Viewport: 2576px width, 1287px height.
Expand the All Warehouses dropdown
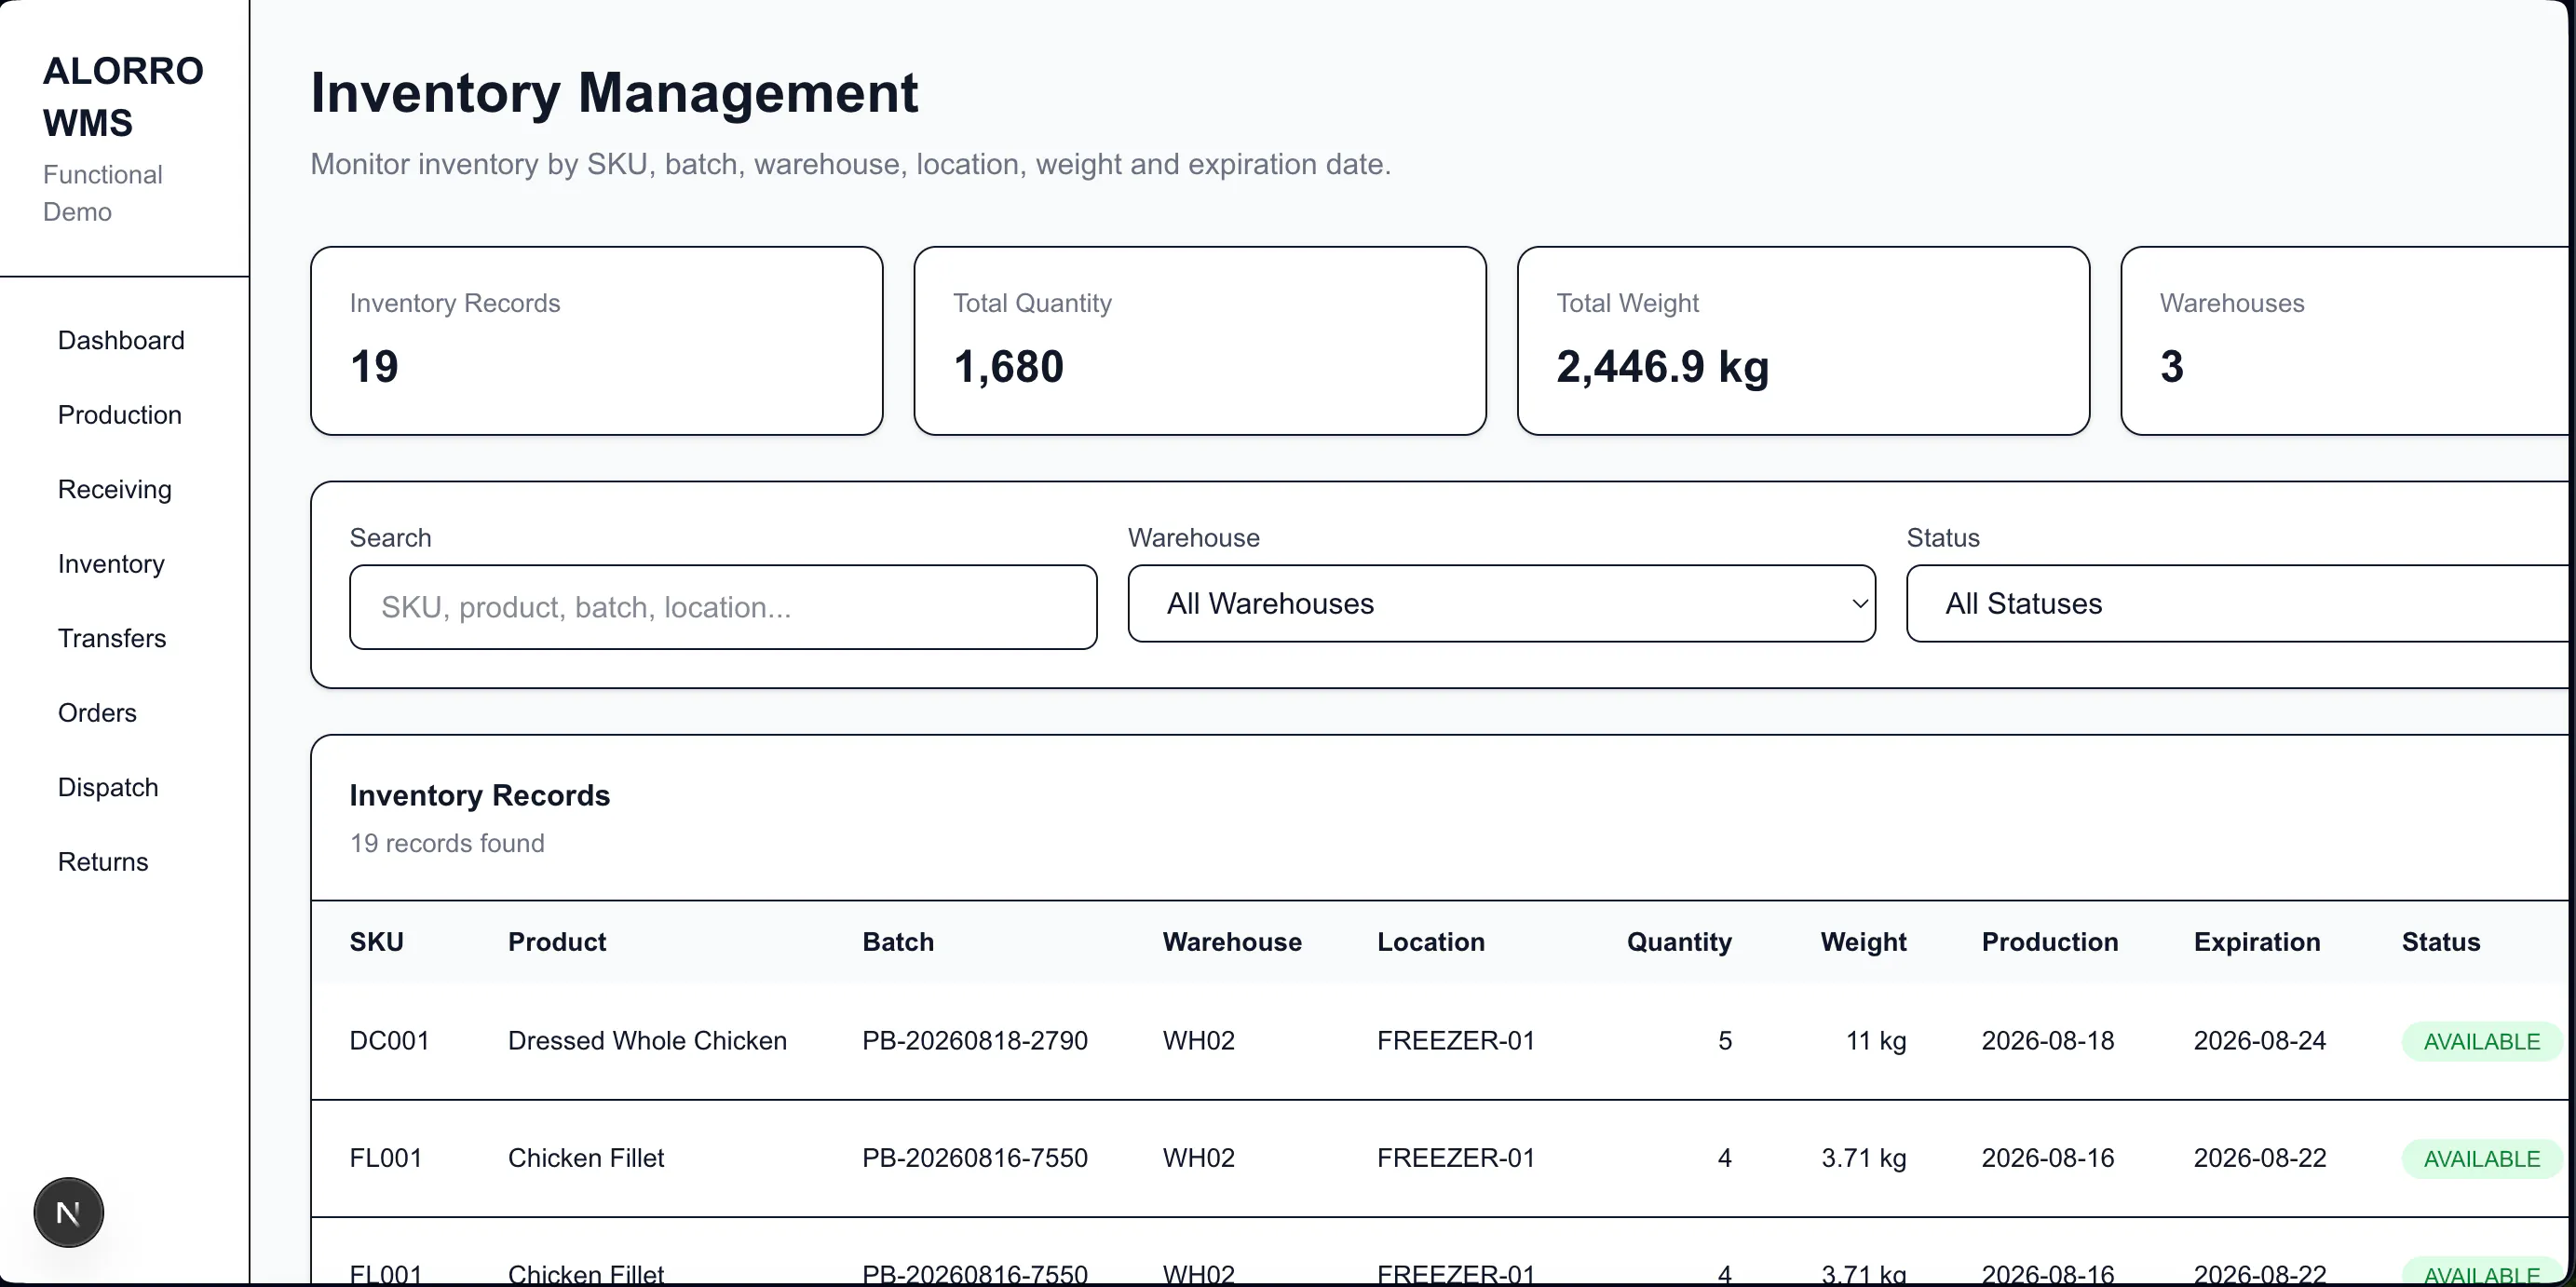1501,604
